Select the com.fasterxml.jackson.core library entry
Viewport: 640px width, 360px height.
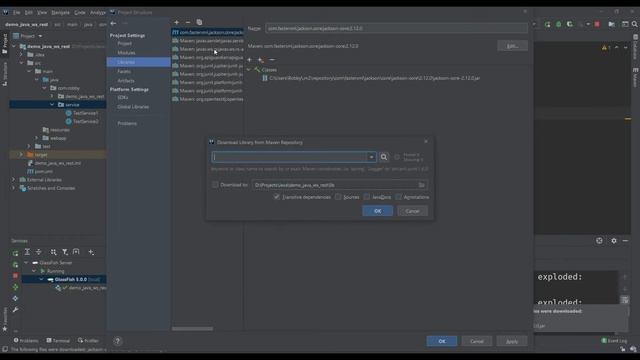[207, 32]
